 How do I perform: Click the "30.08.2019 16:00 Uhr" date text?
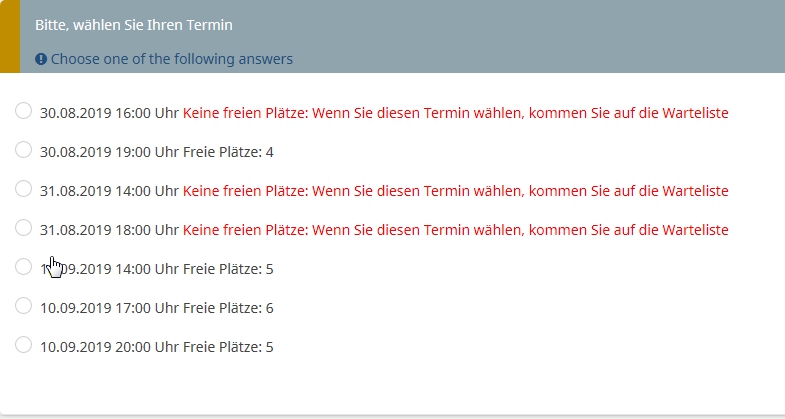(x=109, y=113)
